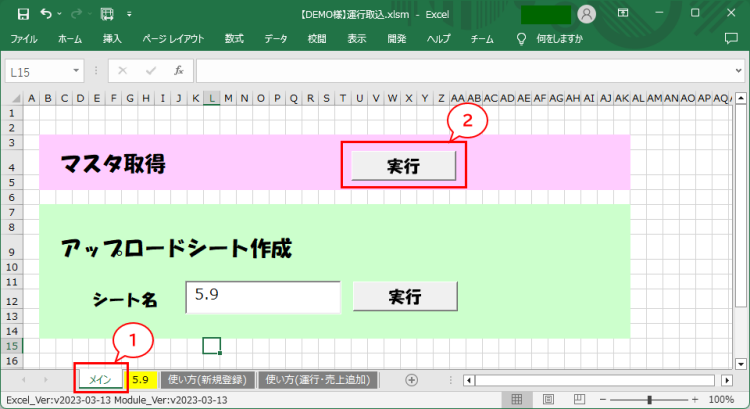Viewport: 750px width, 409px height.
Task: Click the シート名 input box containing 5.9
Action: click(x=262, y=297)
